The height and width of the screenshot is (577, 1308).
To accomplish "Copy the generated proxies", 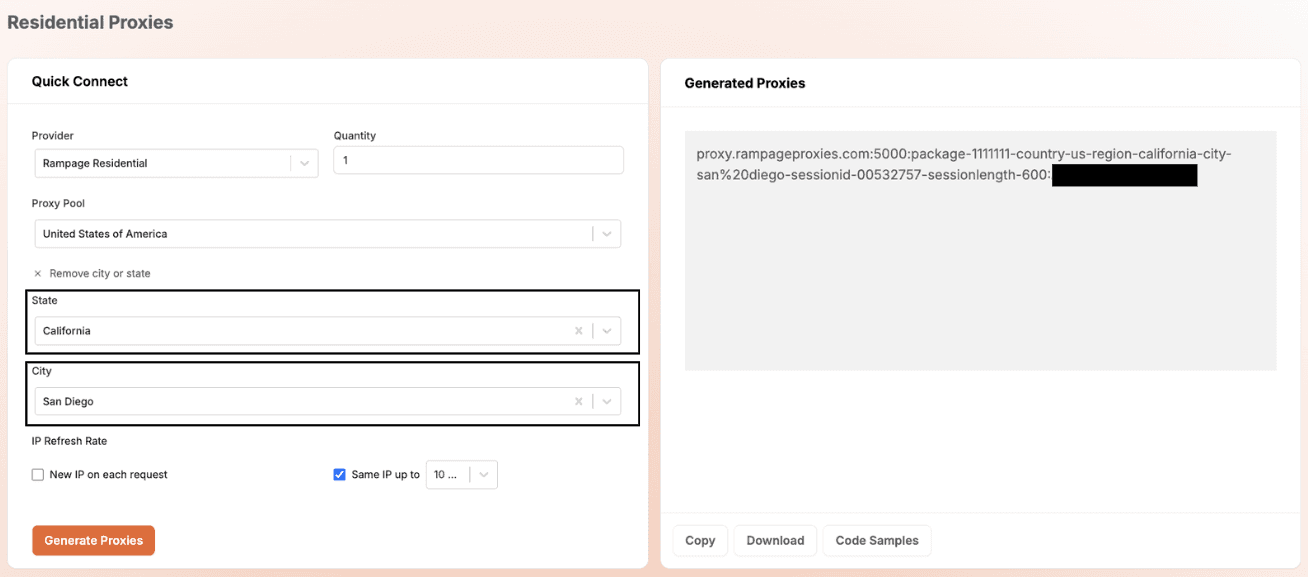I will [700, 541].
